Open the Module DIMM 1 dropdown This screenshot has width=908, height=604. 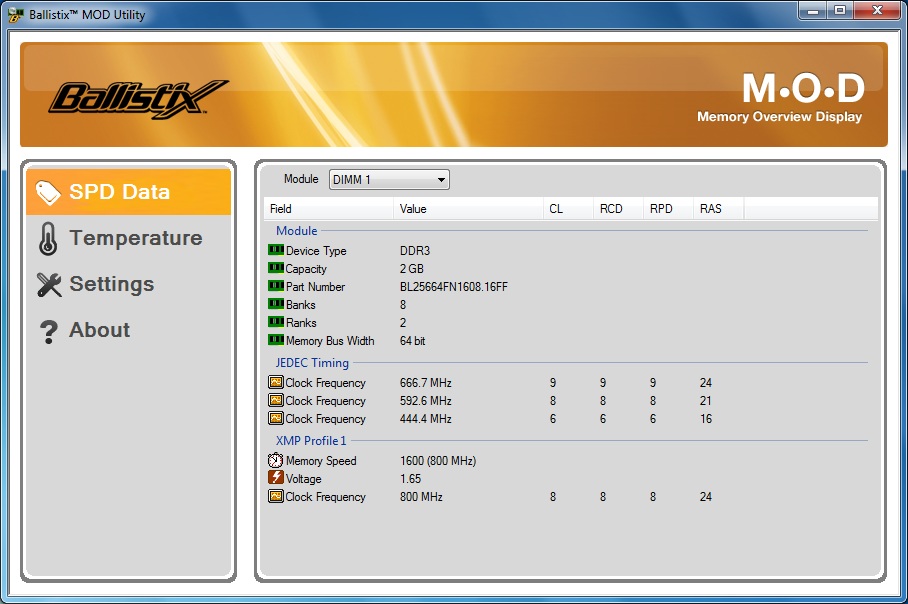[389, 180]
